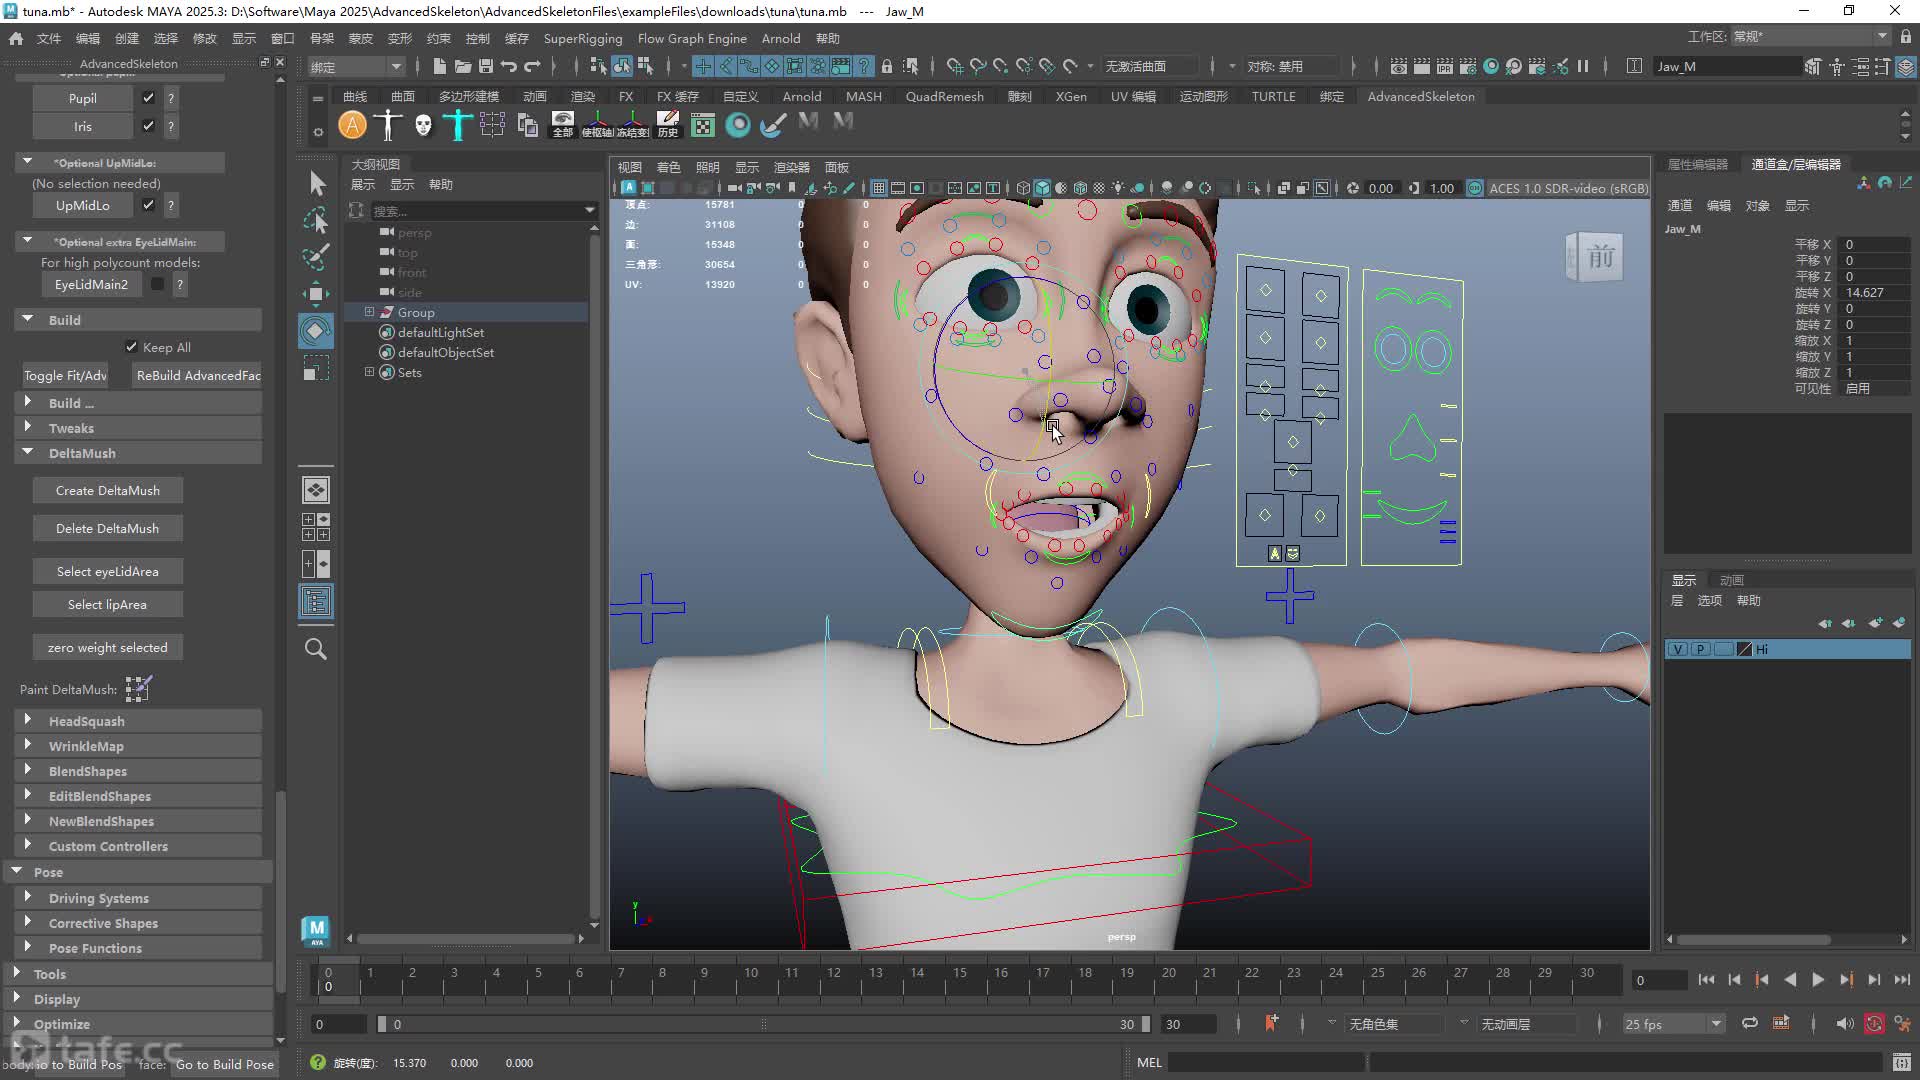1920x1080 pixels.
Task: Expand the Group node in outliner
Action: 369,312
